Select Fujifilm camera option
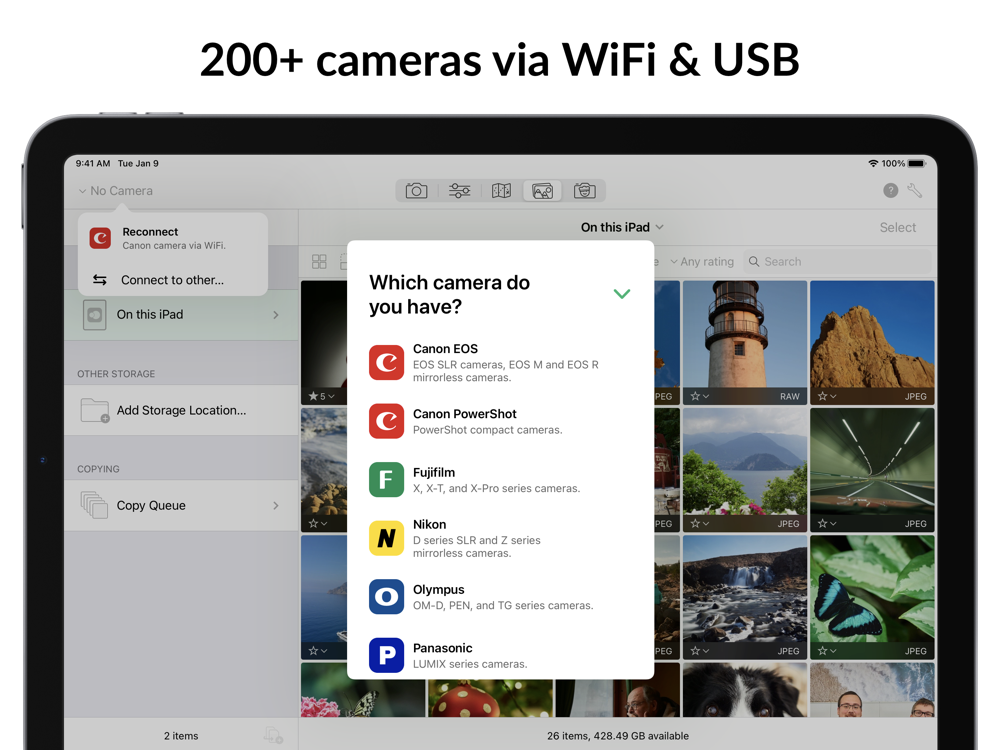The width and height of the screenshot is (1000, 750). click(500, 480)
